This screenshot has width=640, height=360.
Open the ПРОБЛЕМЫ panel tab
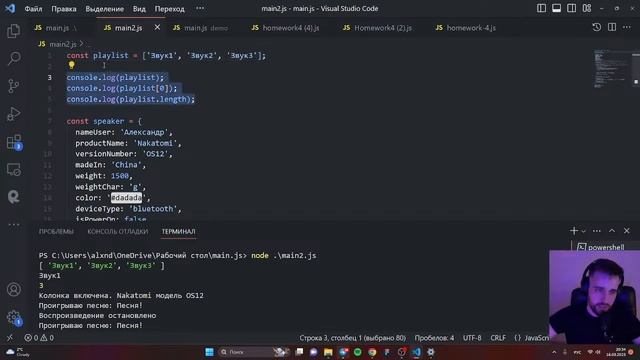pyautogui.click(x=56, y=231)
